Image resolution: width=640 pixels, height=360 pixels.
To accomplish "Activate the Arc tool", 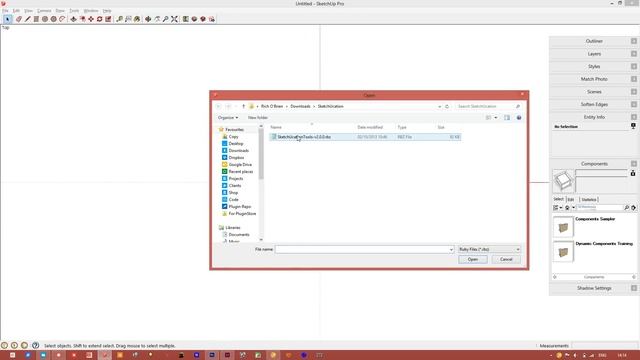I will pos(62,19).
